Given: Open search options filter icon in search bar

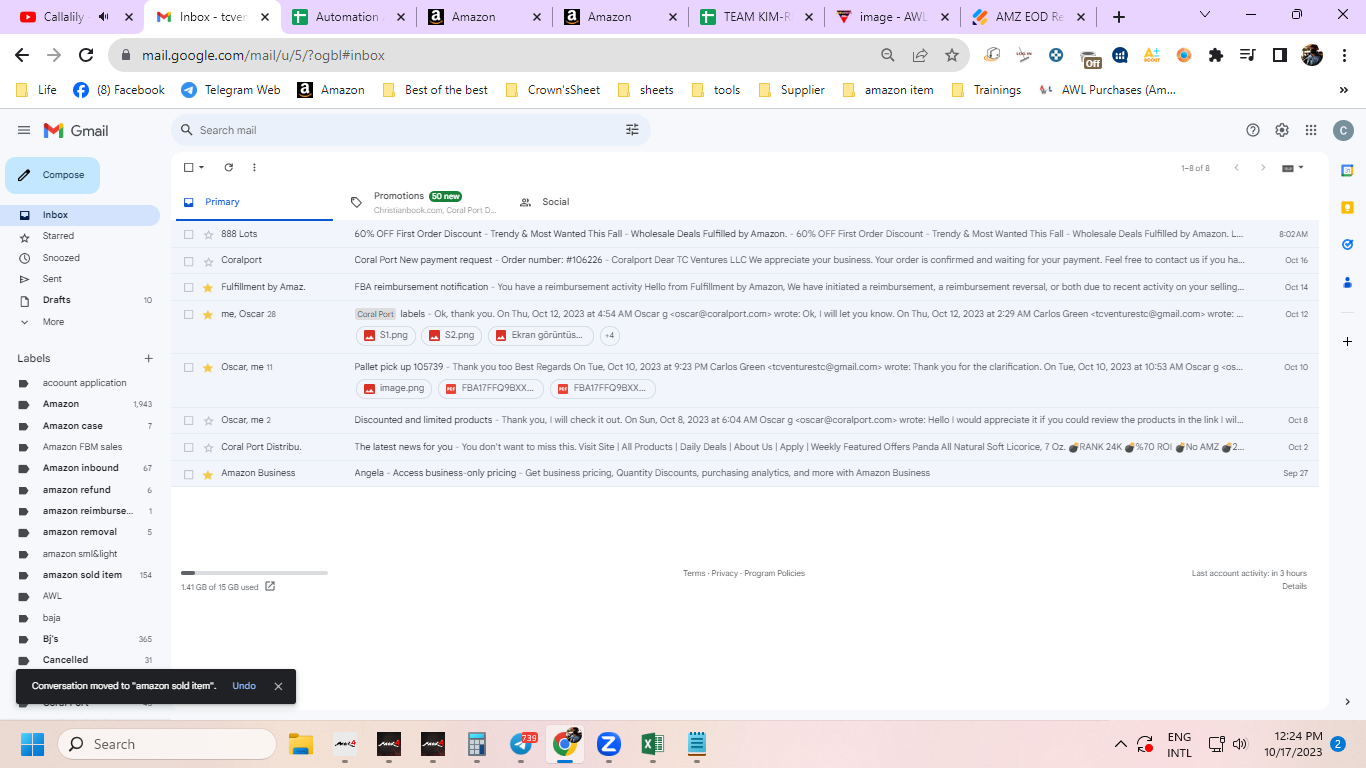Looking at the screenshot, I should 632,130.
